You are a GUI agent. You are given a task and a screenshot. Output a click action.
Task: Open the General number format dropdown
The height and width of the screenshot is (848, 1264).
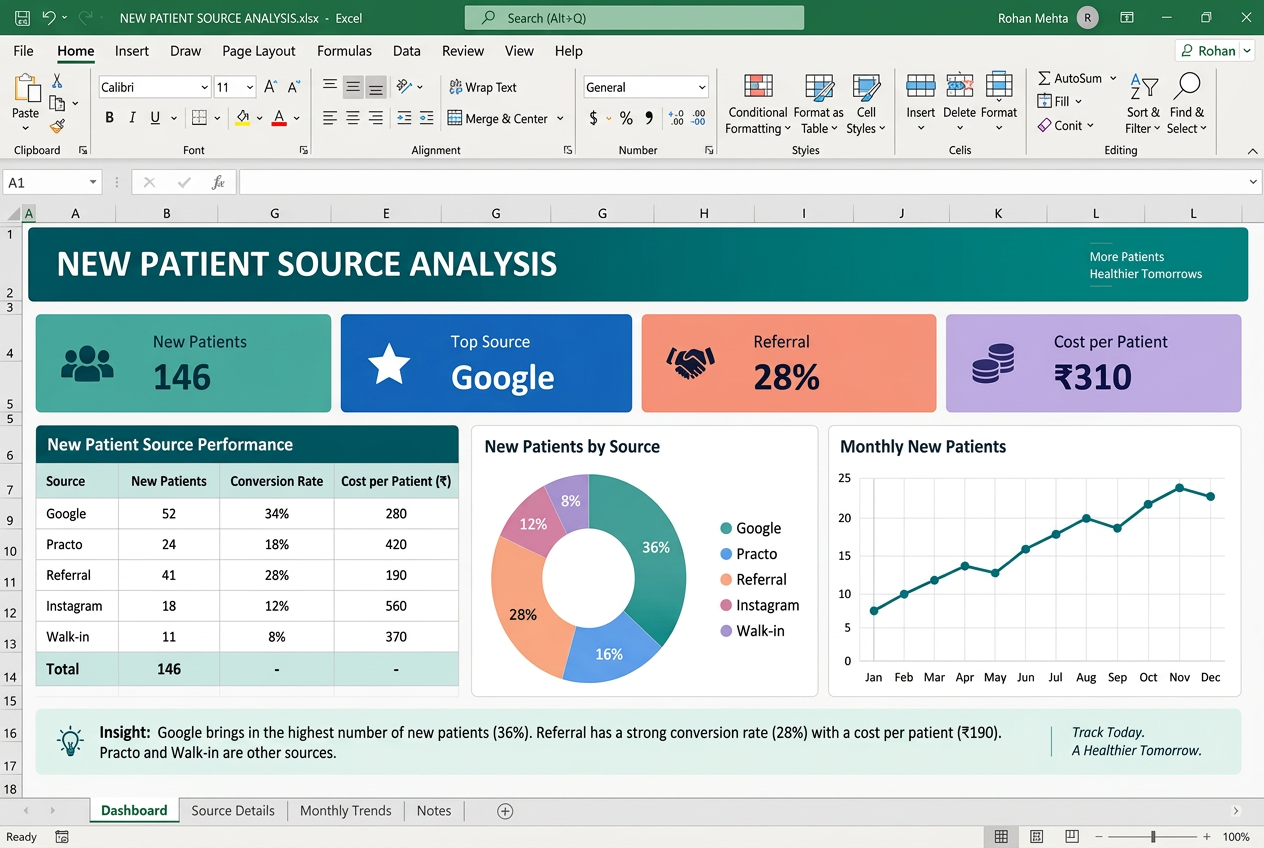pos(702,87)
